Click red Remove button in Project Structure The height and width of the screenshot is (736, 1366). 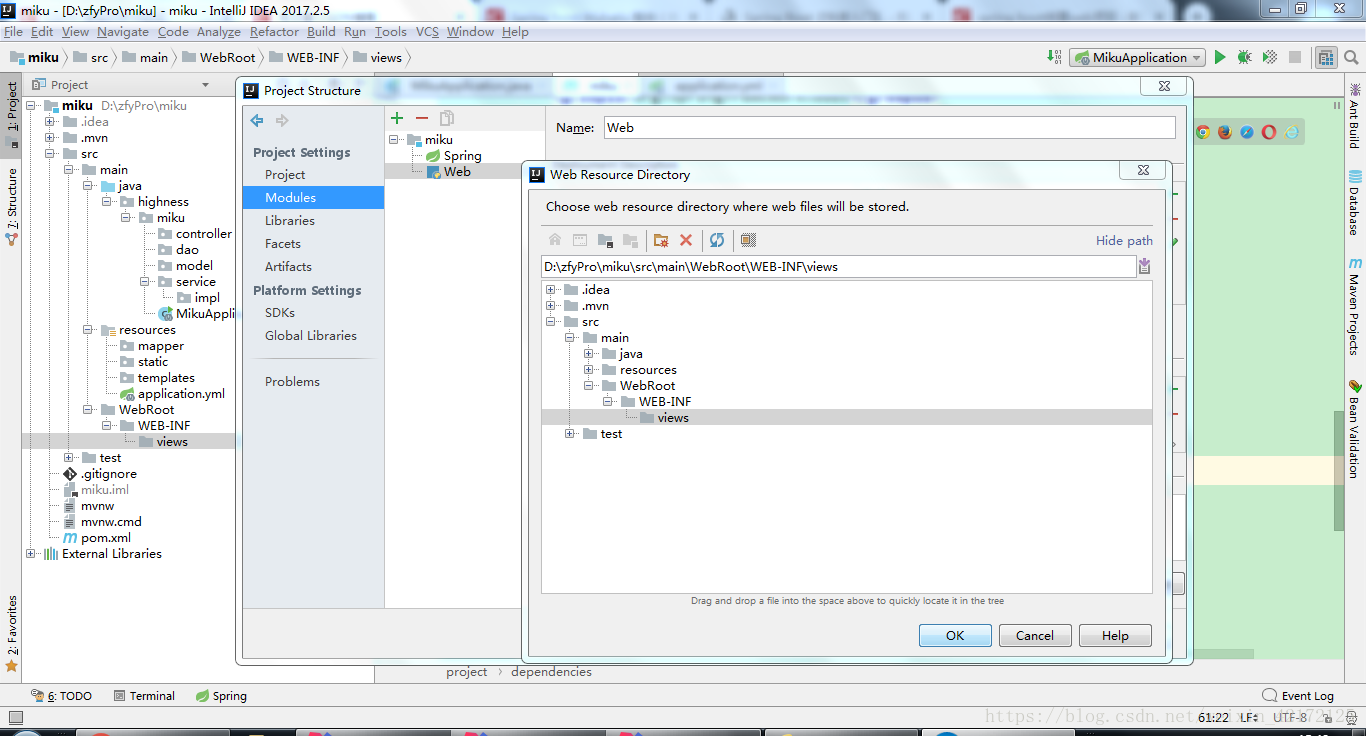(422, 118)
